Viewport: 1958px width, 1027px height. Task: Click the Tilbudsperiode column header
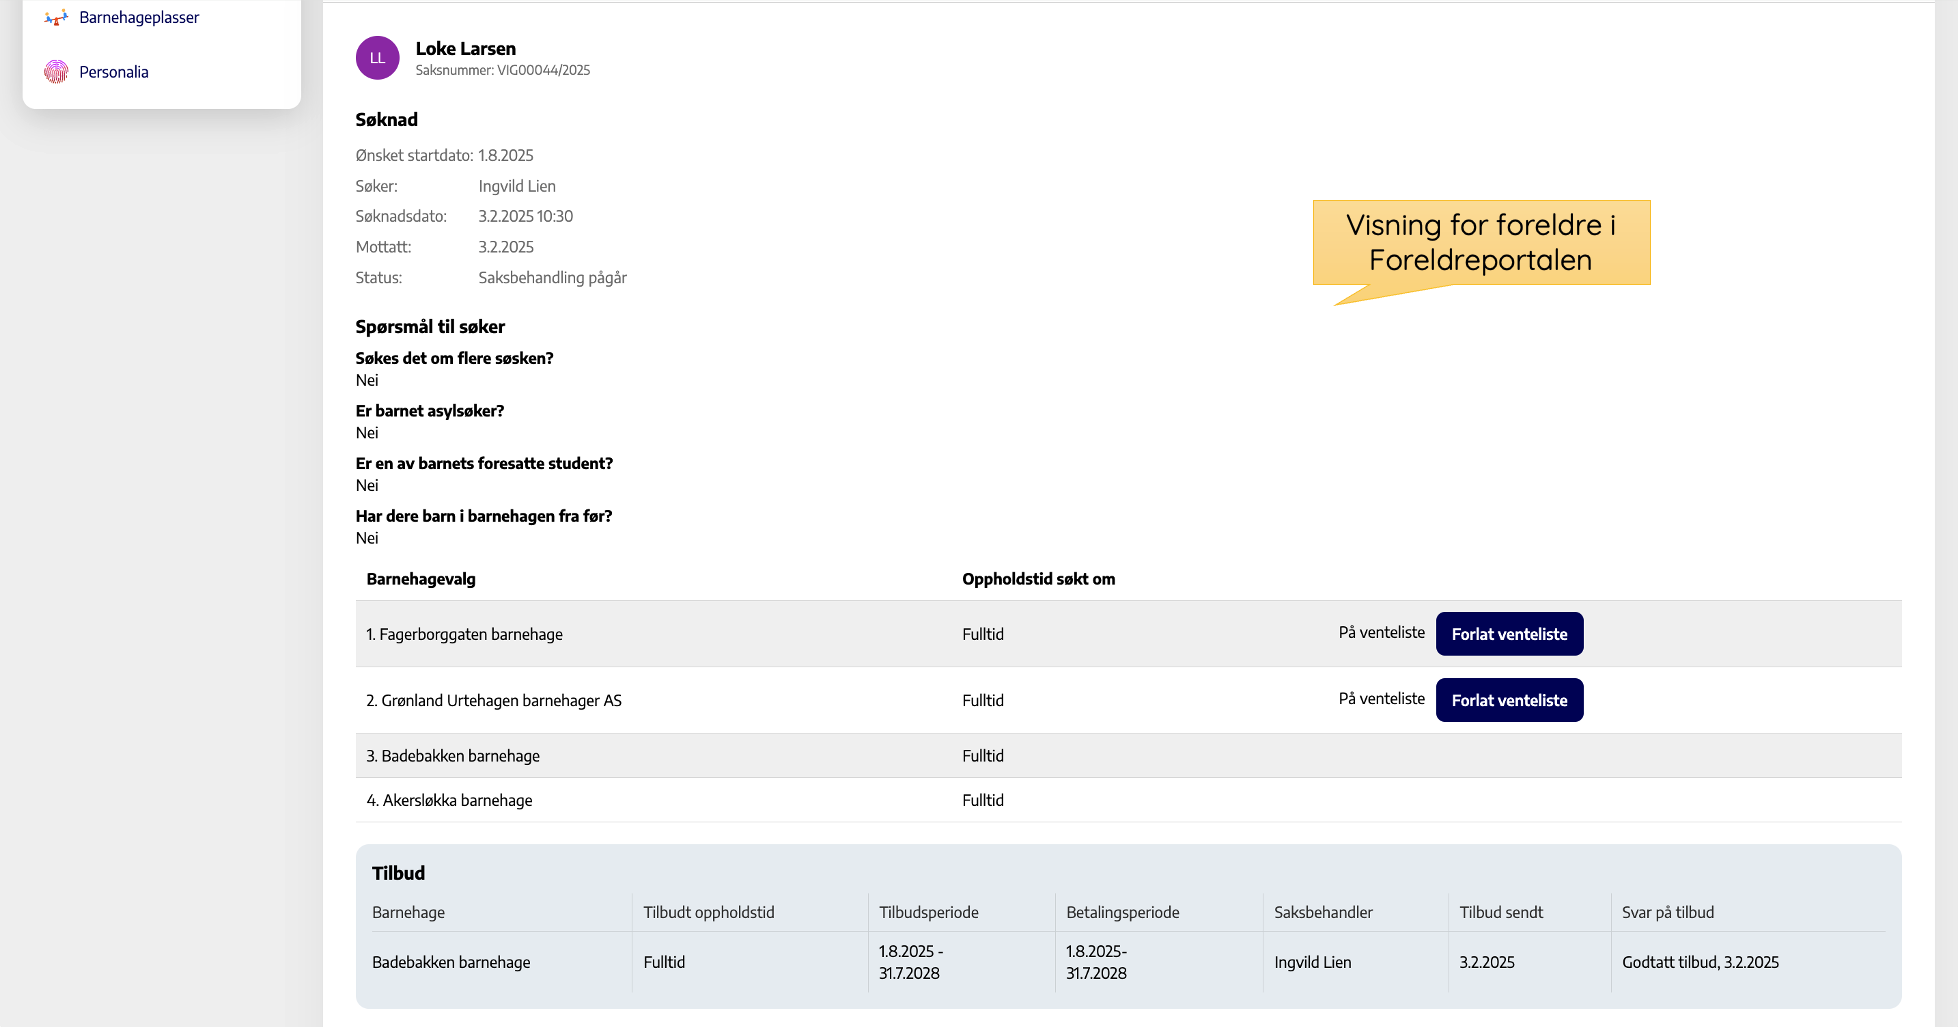(x=928, y=912)
